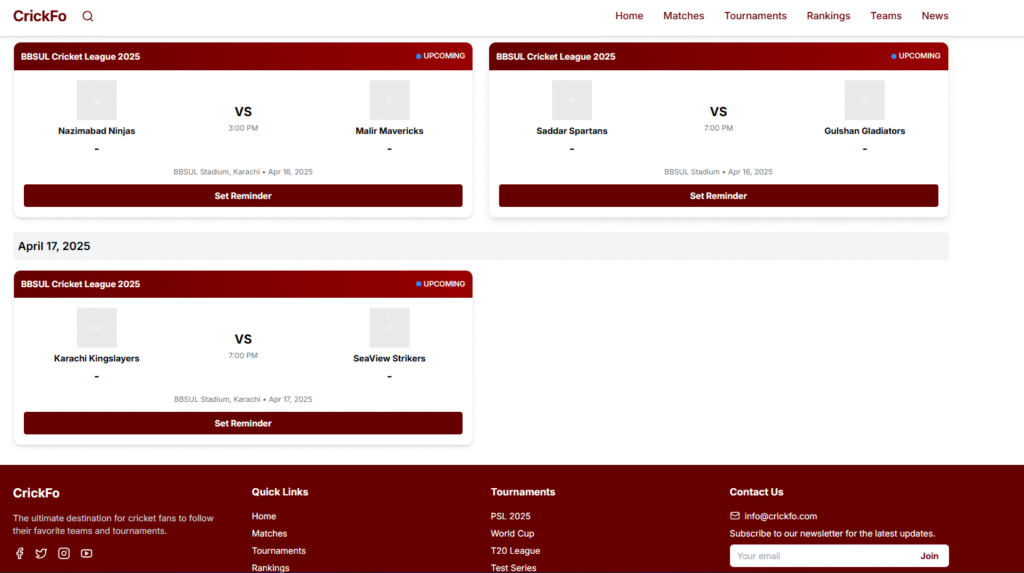Set reminder for Nazimabad Ninjas vs Malir Mavericks
The image size is (1024, 573).
pos(243,196)
